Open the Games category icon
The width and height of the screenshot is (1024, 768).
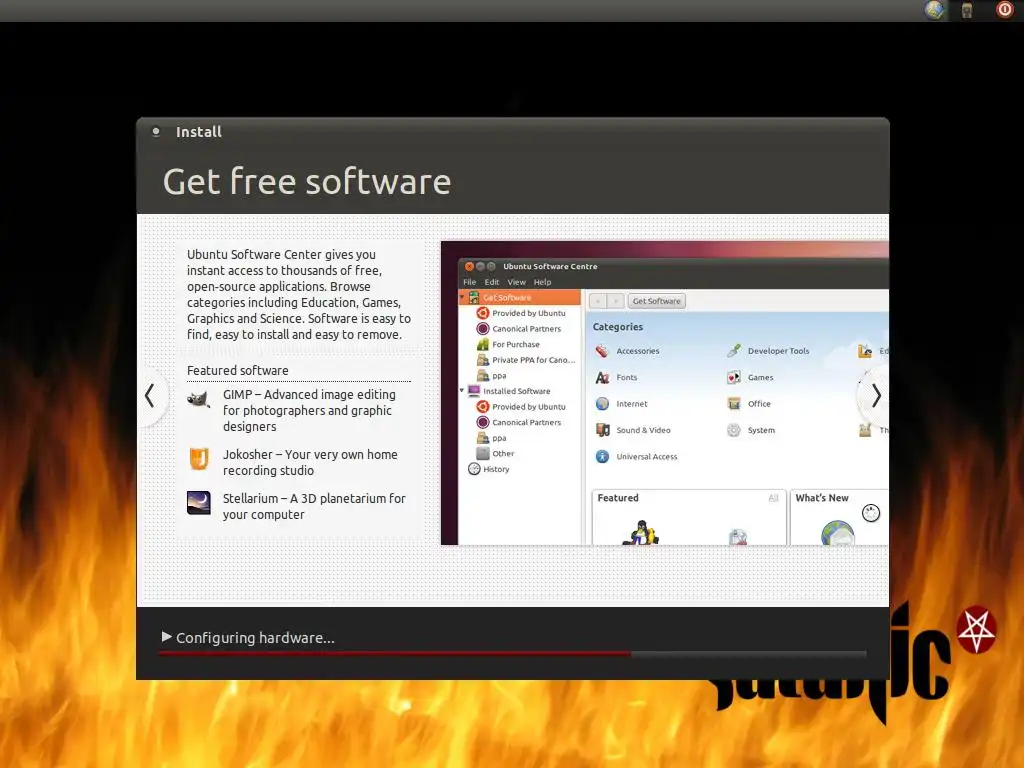734,377
